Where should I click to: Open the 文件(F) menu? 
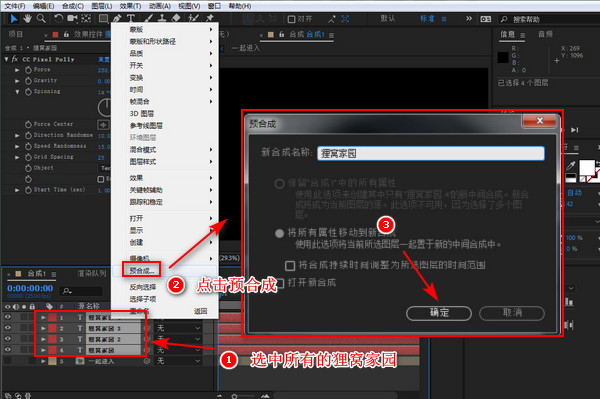click(x=15, y=6)
